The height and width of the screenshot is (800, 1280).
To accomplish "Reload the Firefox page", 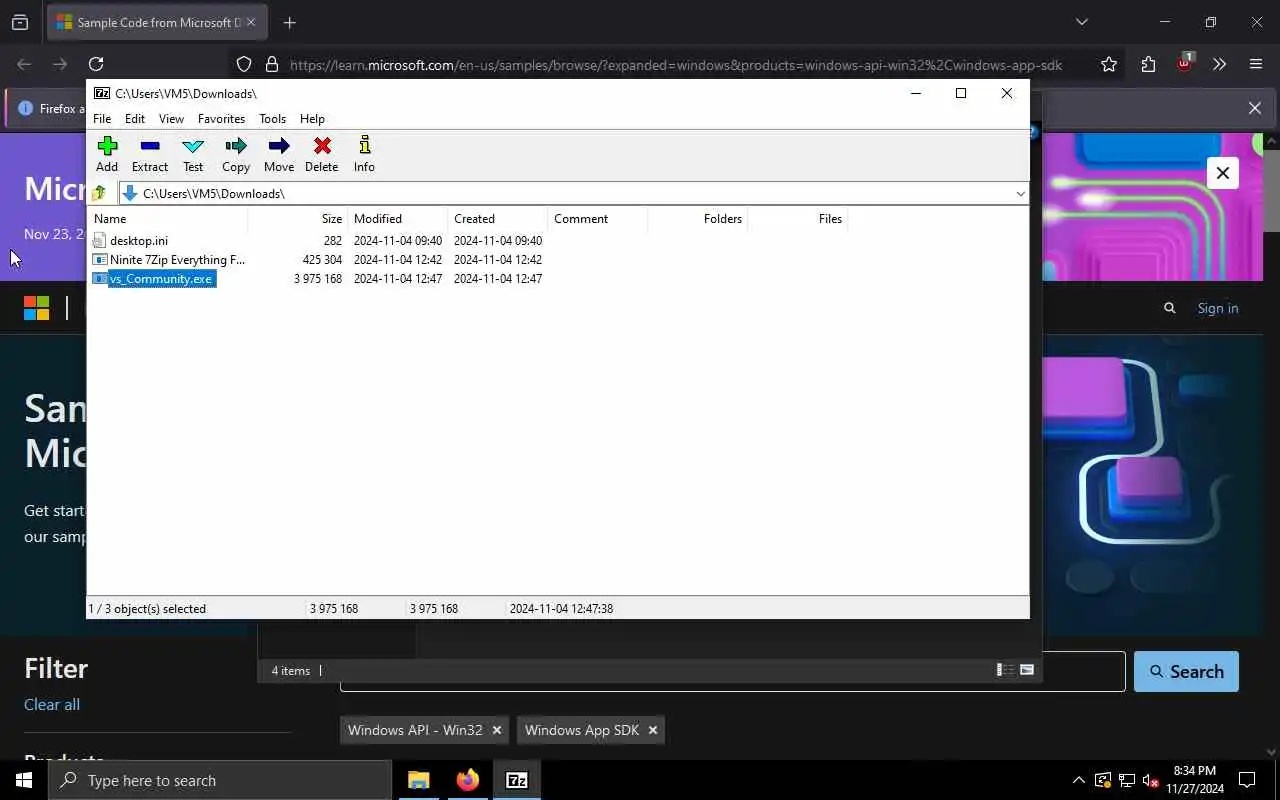I will [96, 64].
